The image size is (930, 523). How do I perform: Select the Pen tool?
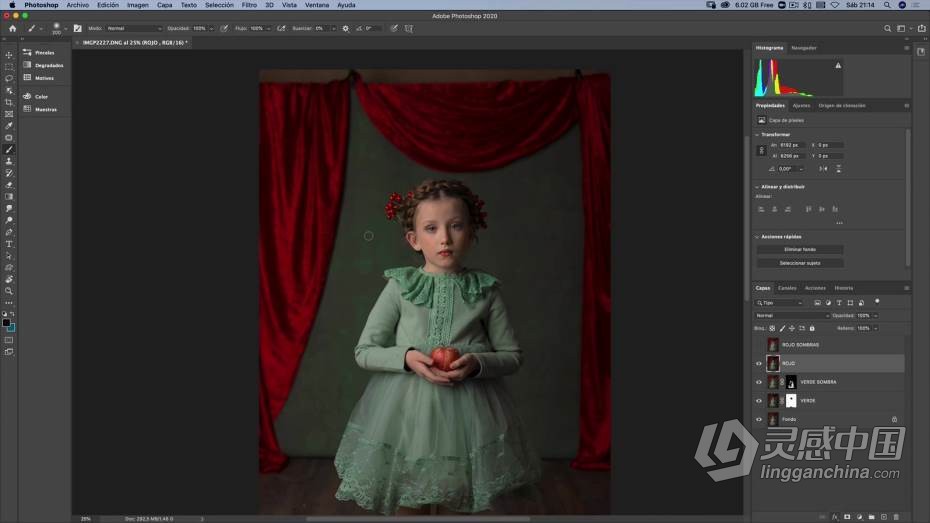coord(9,232)
